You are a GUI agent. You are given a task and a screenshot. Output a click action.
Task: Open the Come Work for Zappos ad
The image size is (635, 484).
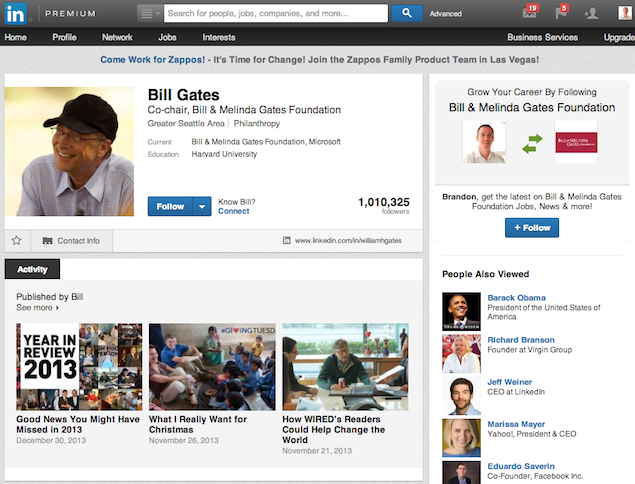point(320,60)
